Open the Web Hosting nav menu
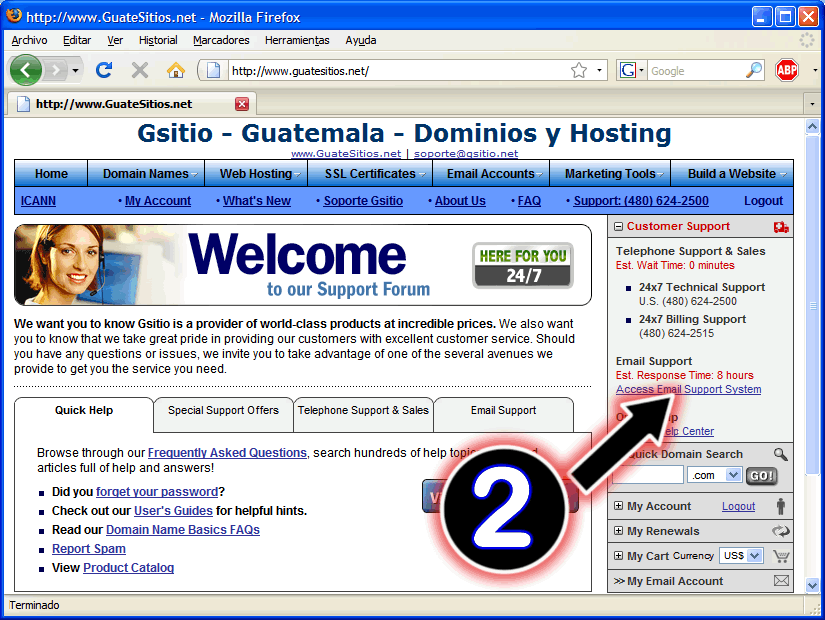Viewport: 825px width, 620px height. [256, 174]
